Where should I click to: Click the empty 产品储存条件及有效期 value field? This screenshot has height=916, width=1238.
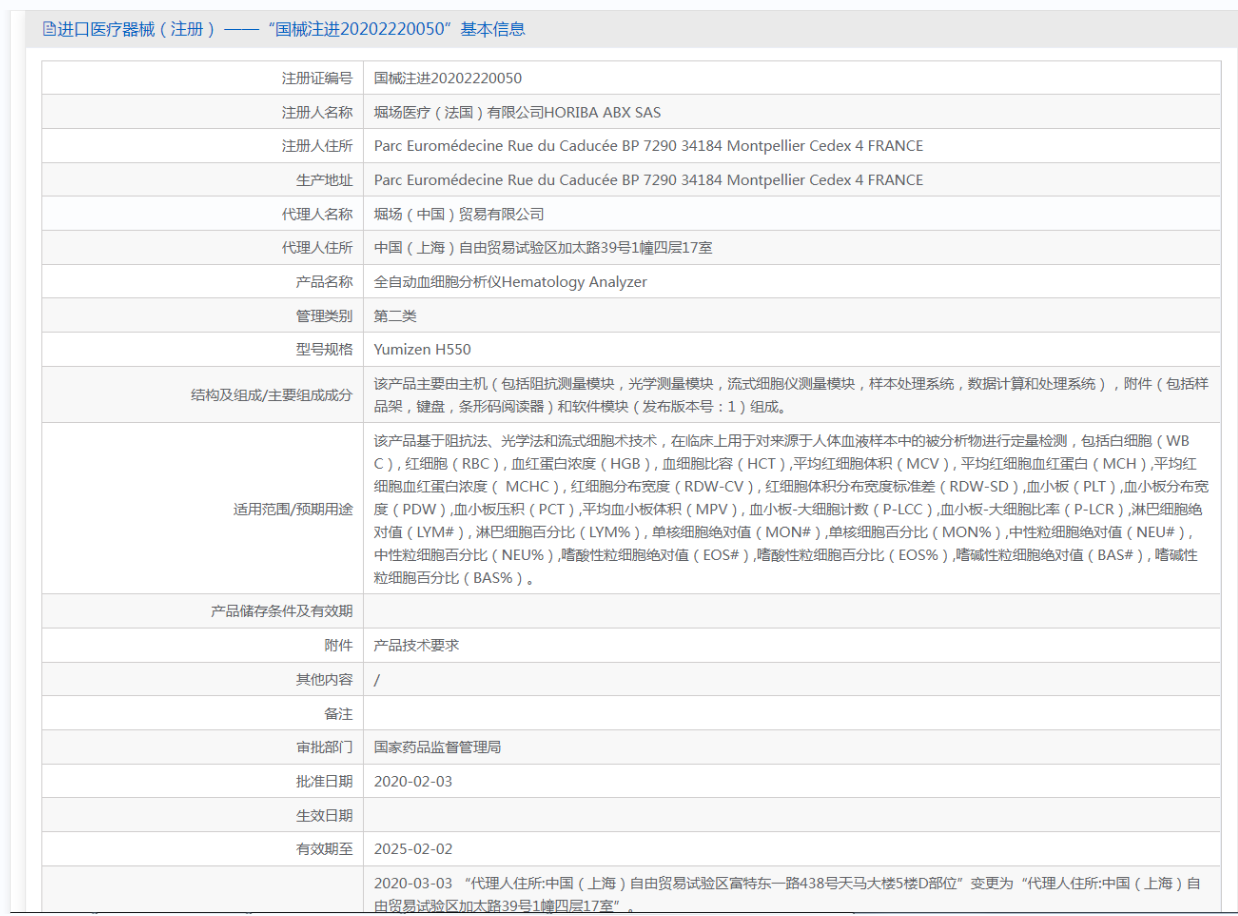[790, 611]
